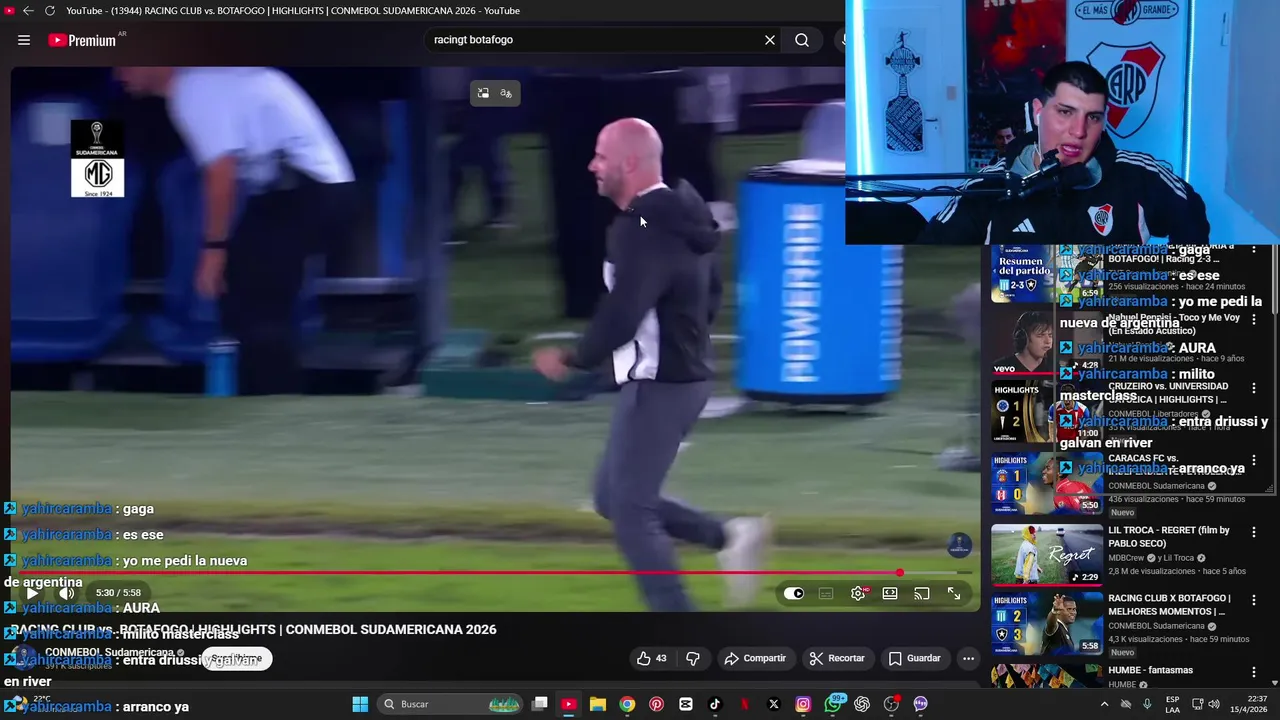Open Instagram from the taskbar
Viewport: 1280px width, 720px height.
click(x=803, y=704)
